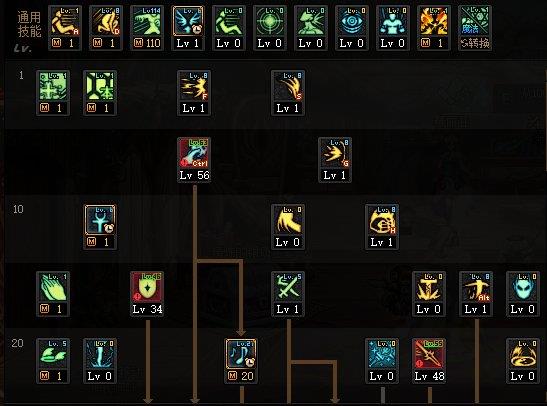Click the blue eye skill icon
This screenshot has height=406, width=547.
[352, 21]
